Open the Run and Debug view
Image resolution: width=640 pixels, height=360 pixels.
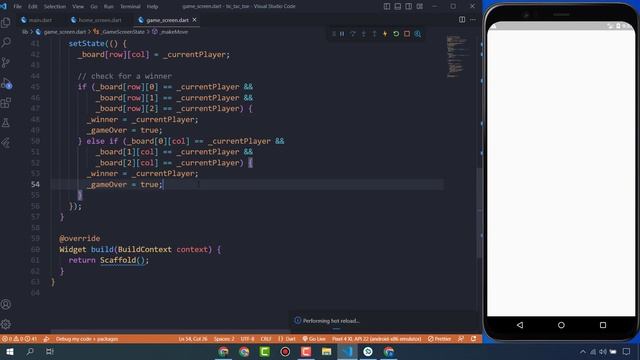click(6, 83)
